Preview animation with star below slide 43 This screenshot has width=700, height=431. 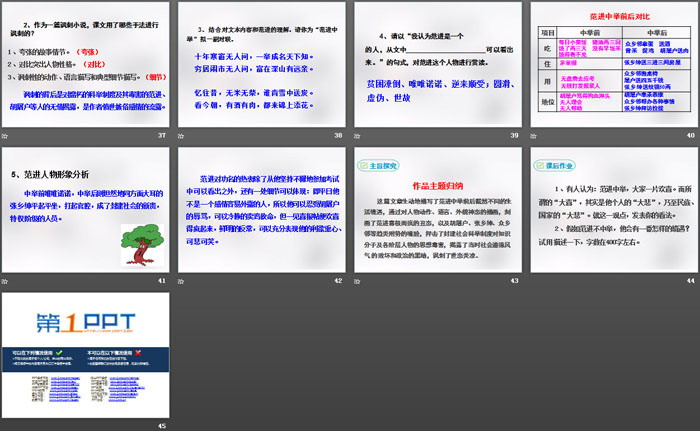(x=357, y=281)
